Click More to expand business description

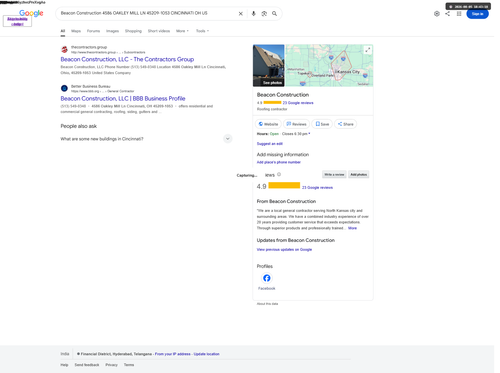[352, 228]
